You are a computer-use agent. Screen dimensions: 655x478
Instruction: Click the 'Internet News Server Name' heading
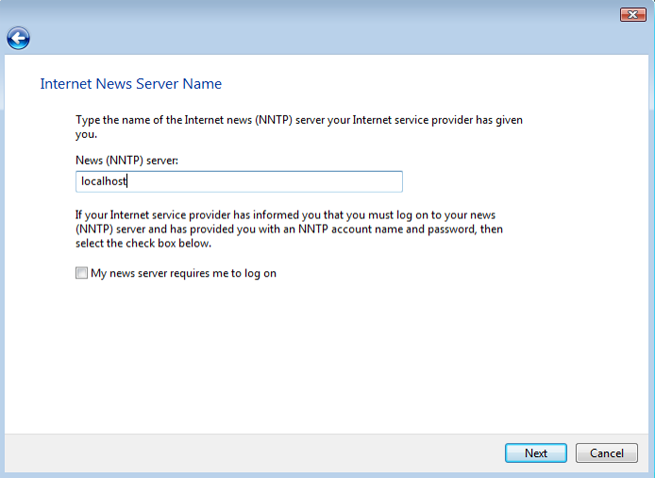coord(131,84)
